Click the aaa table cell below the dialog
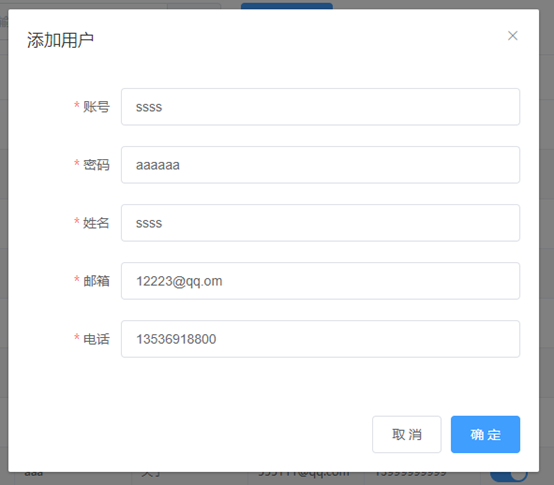The width and height of the screenshot is (554, 485). (x=34, y=474)
